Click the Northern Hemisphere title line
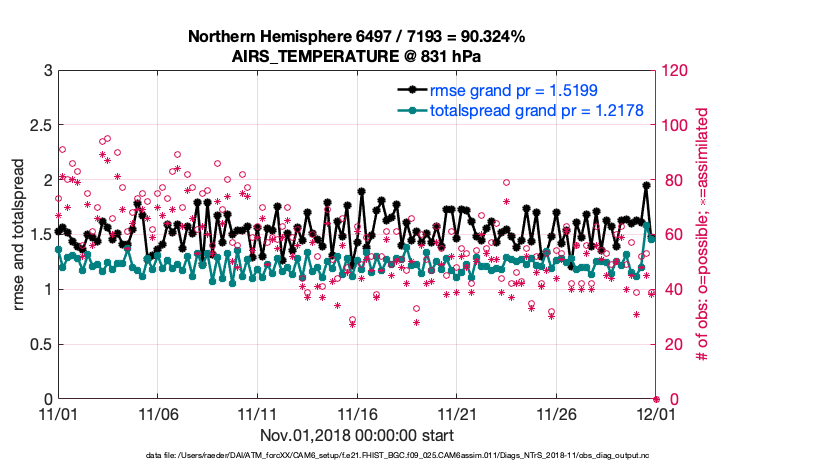This screenshot has height=470, width=830. pos(357,37)
